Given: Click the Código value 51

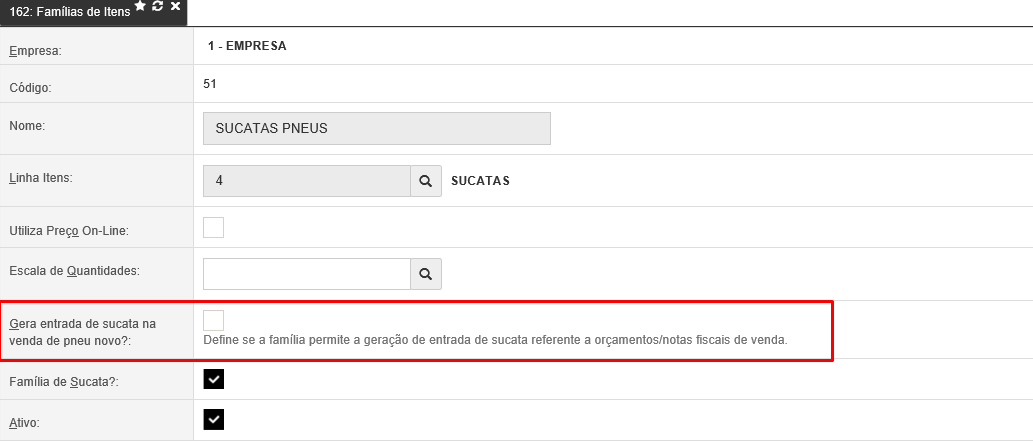Looking at the screenshot, I should click(x=210, y=84).
